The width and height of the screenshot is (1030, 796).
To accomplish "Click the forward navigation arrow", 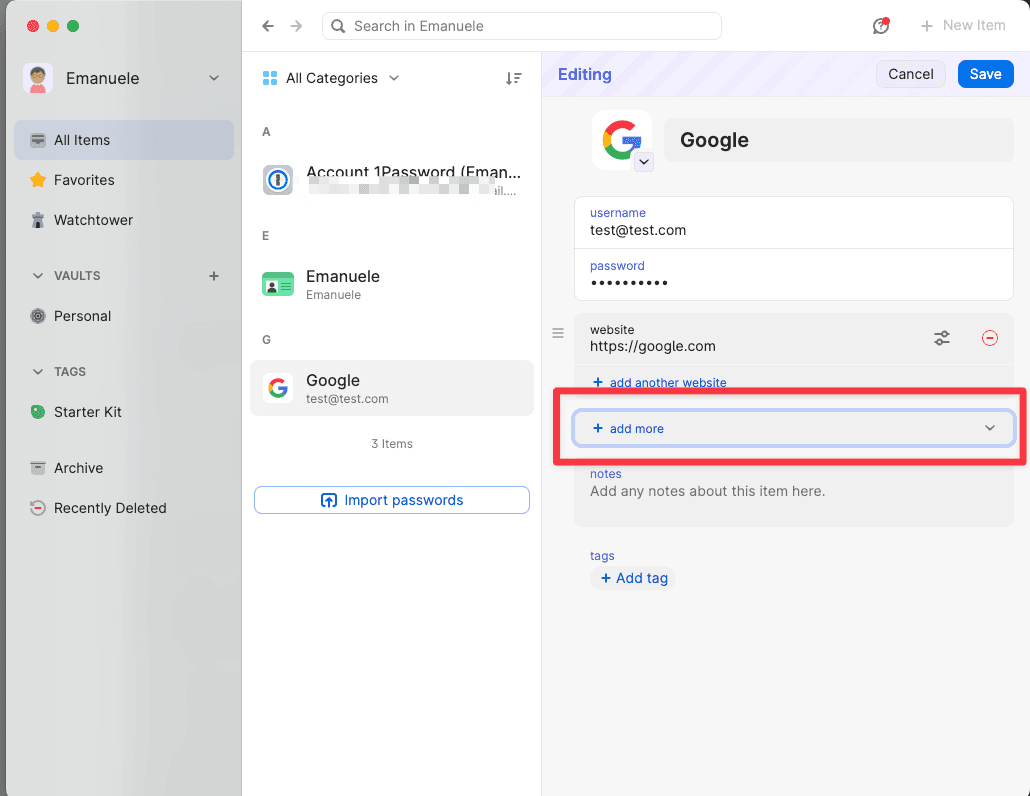I will coord(296,26).
